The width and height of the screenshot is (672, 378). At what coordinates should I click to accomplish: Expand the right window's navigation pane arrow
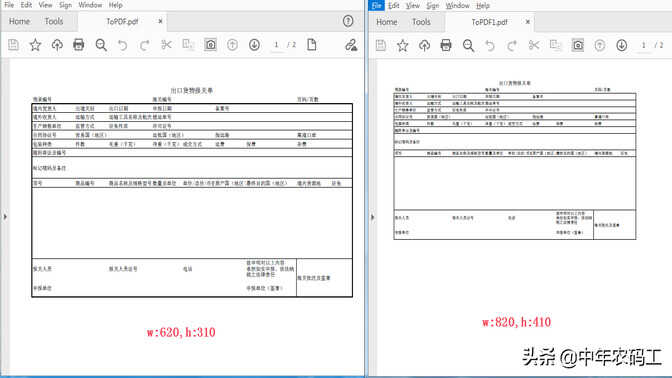(372, 217)
